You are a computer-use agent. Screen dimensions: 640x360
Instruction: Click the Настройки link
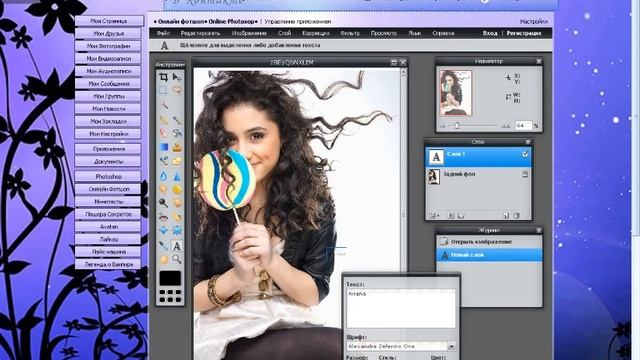pos(534,21)
